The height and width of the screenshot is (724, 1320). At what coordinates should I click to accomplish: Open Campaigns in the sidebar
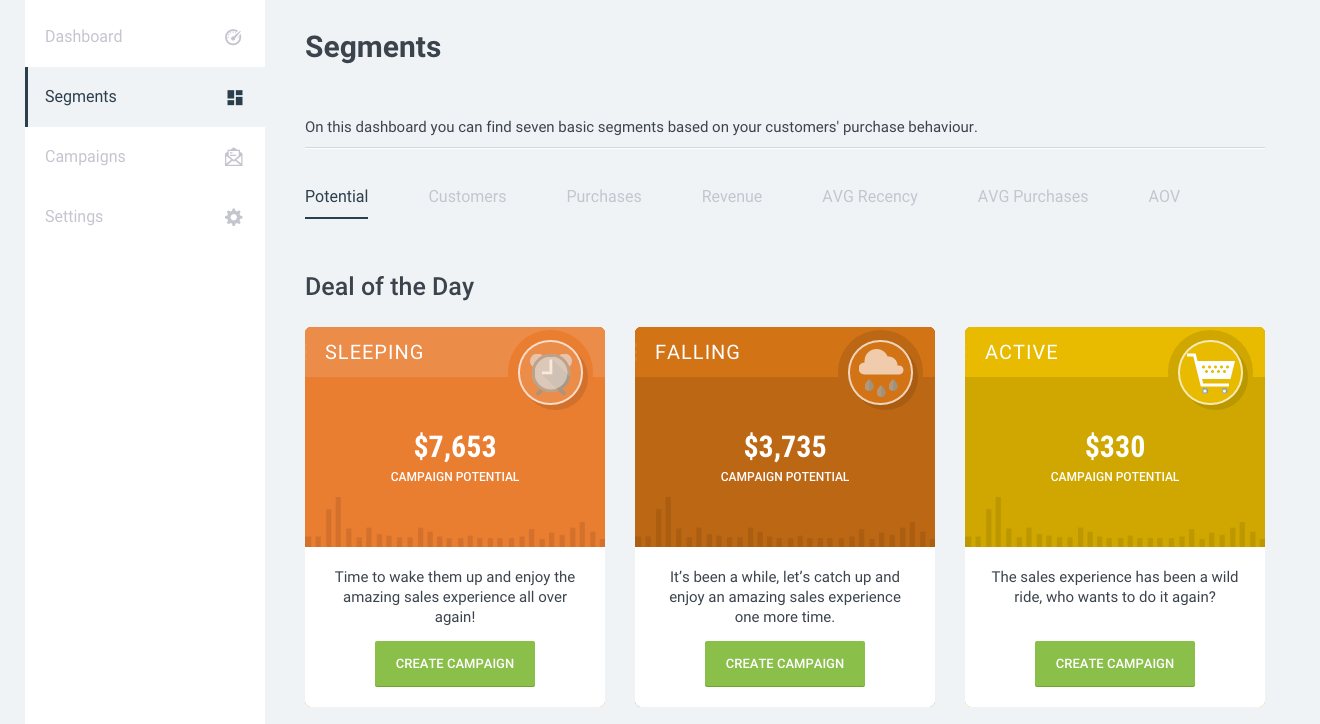(85, 157)
